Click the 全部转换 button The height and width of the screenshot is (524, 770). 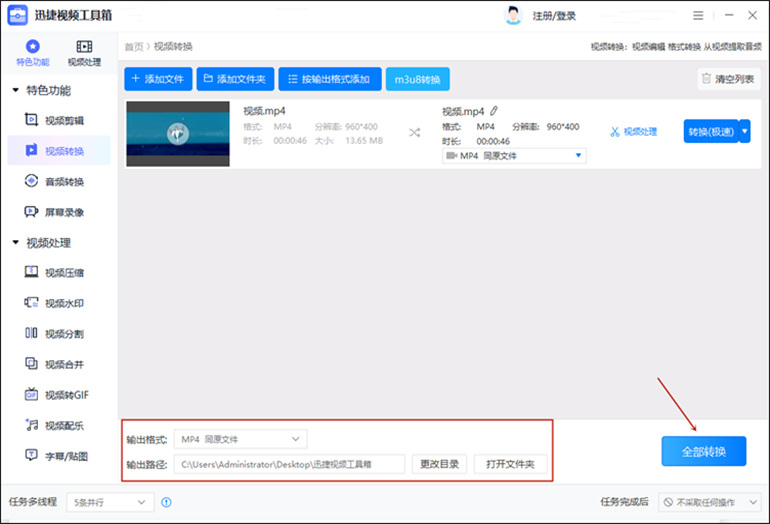(x=704, y=451)
